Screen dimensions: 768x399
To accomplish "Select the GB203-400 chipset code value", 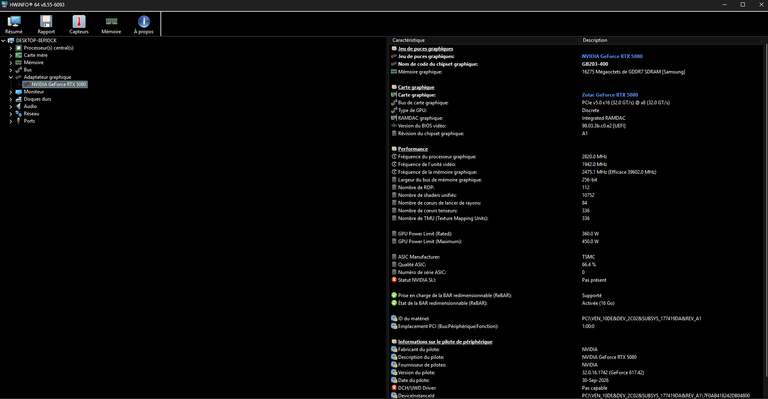I will pos(595,64).
